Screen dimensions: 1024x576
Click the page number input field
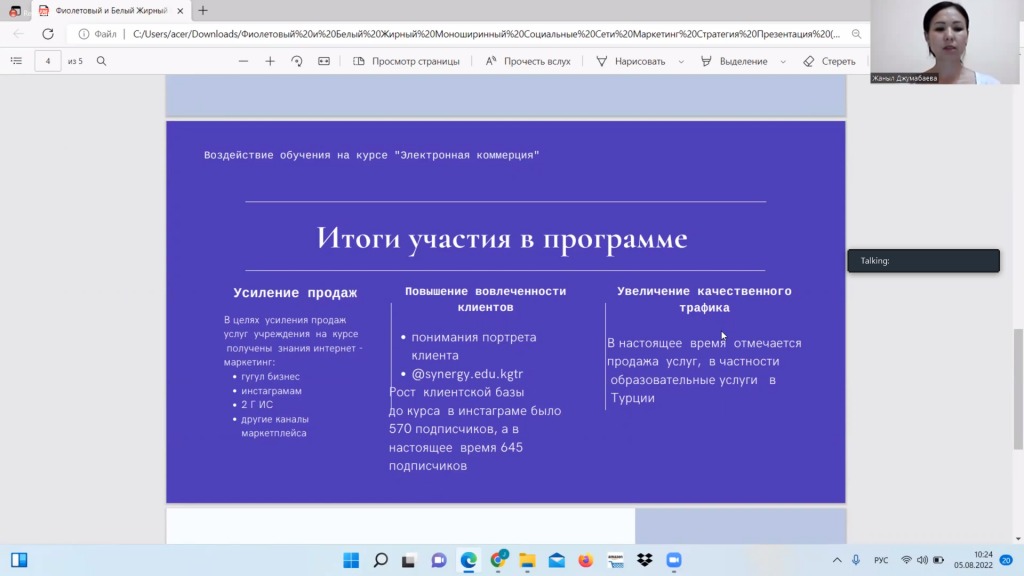click(48, 61)
